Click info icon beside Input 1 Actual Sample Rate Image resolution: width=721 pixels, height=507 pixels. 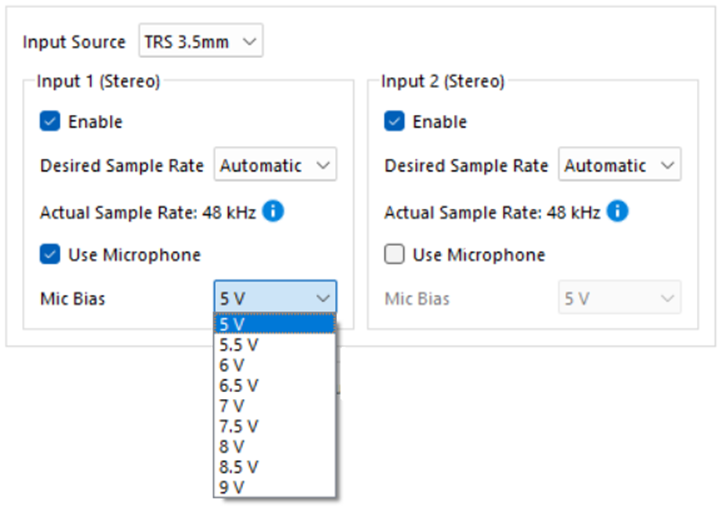(x=273, y=211)
